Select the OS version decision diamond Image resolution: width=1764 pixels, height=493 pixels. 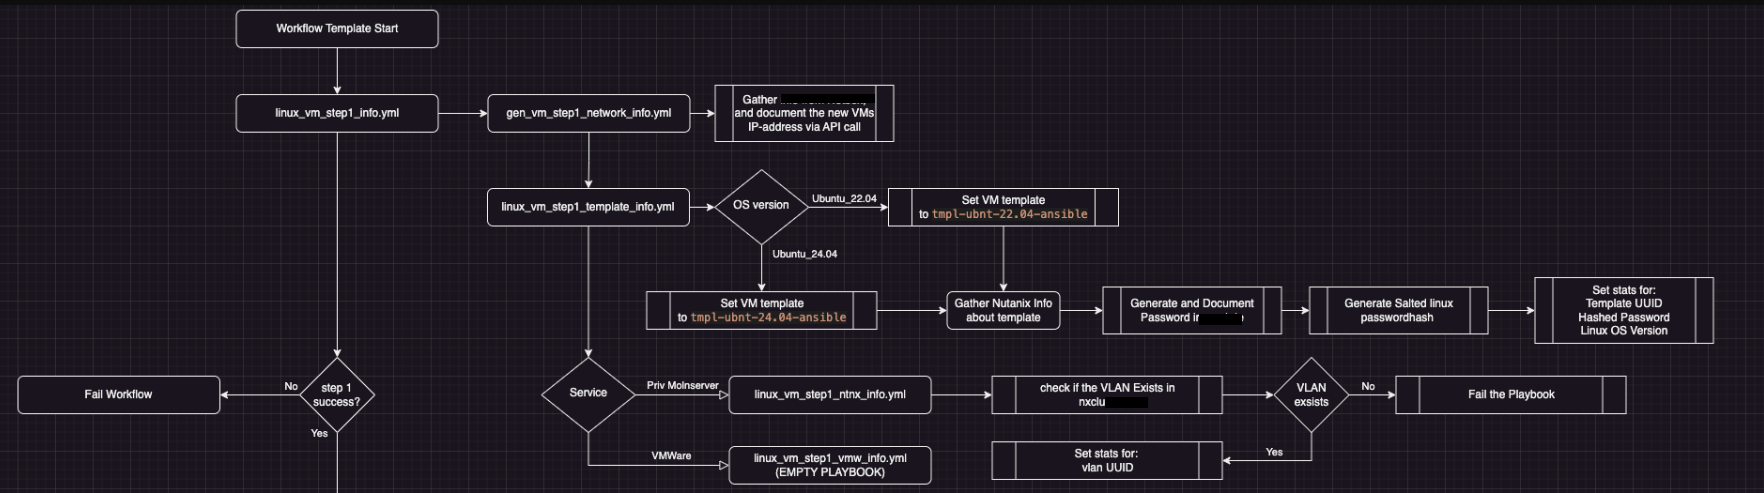761,206
